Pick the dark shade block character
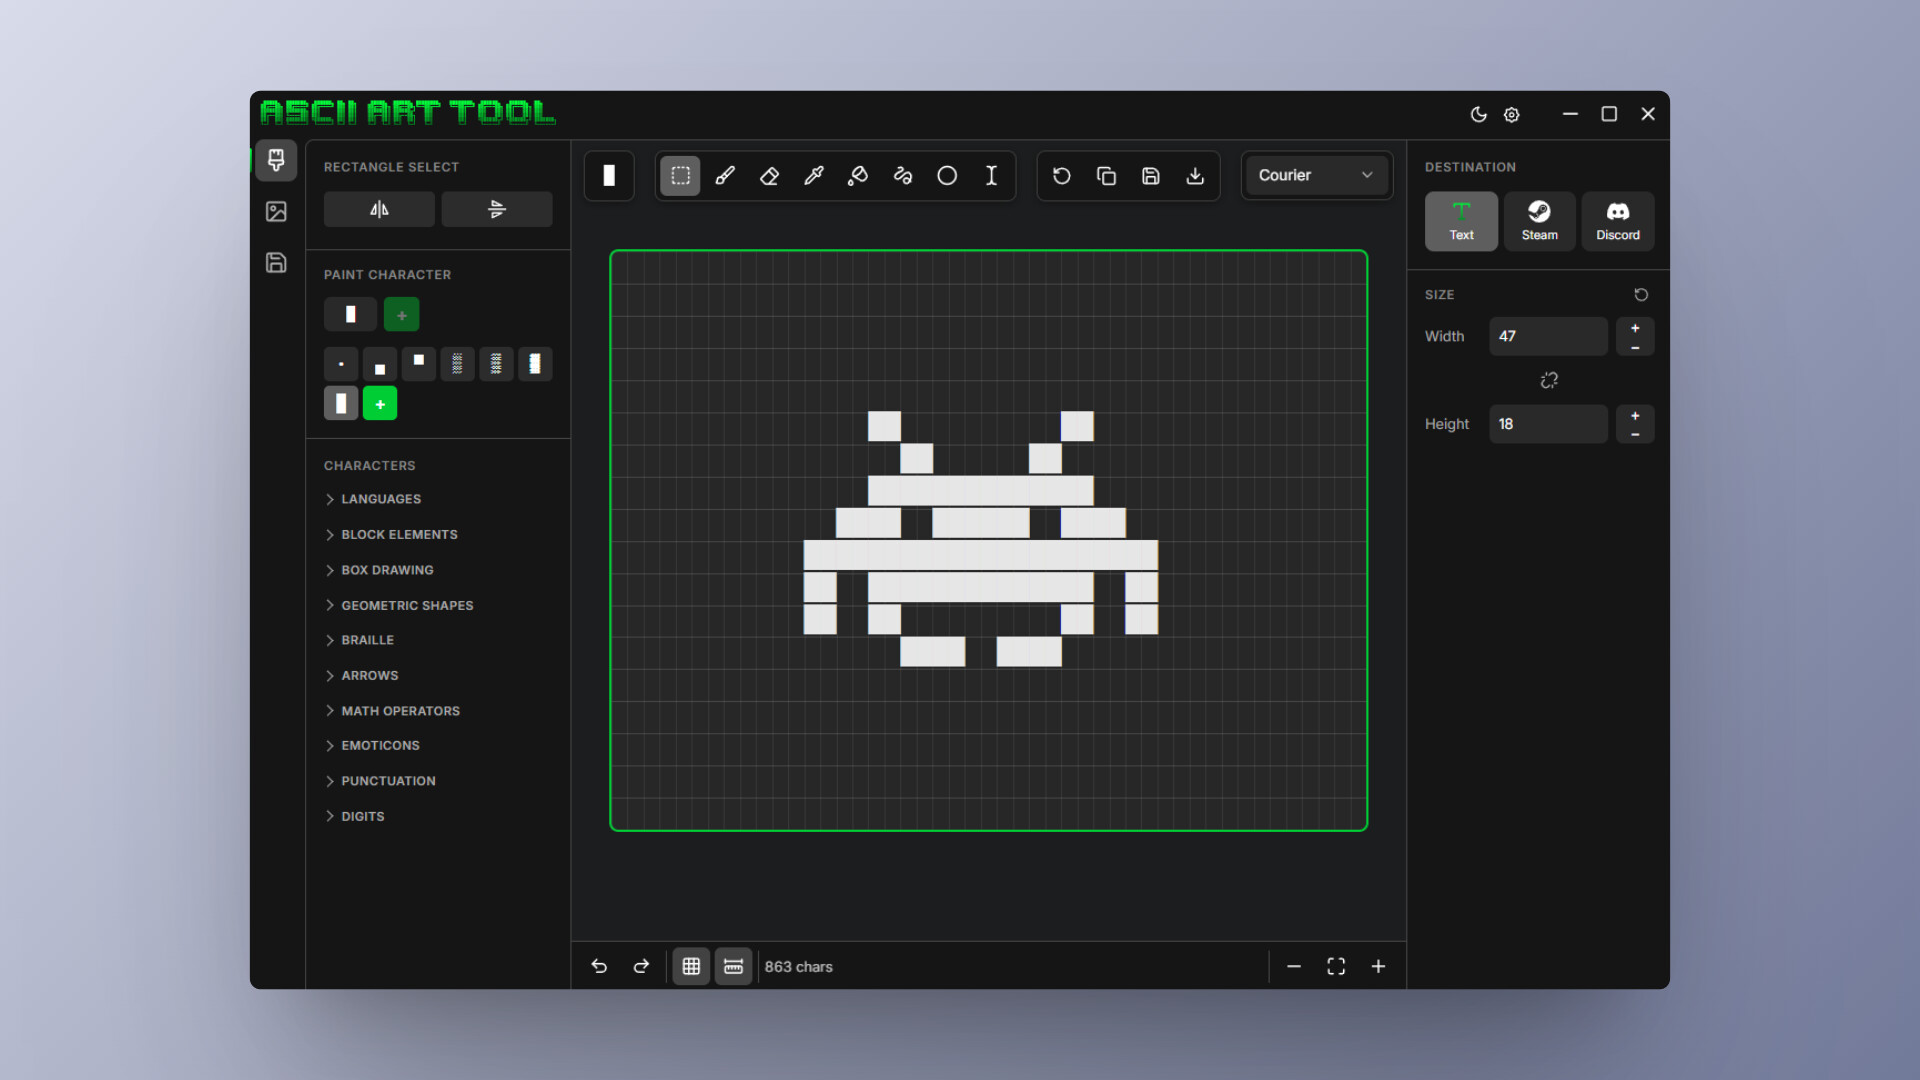The image size is (1920, 1080). (535, 364)
